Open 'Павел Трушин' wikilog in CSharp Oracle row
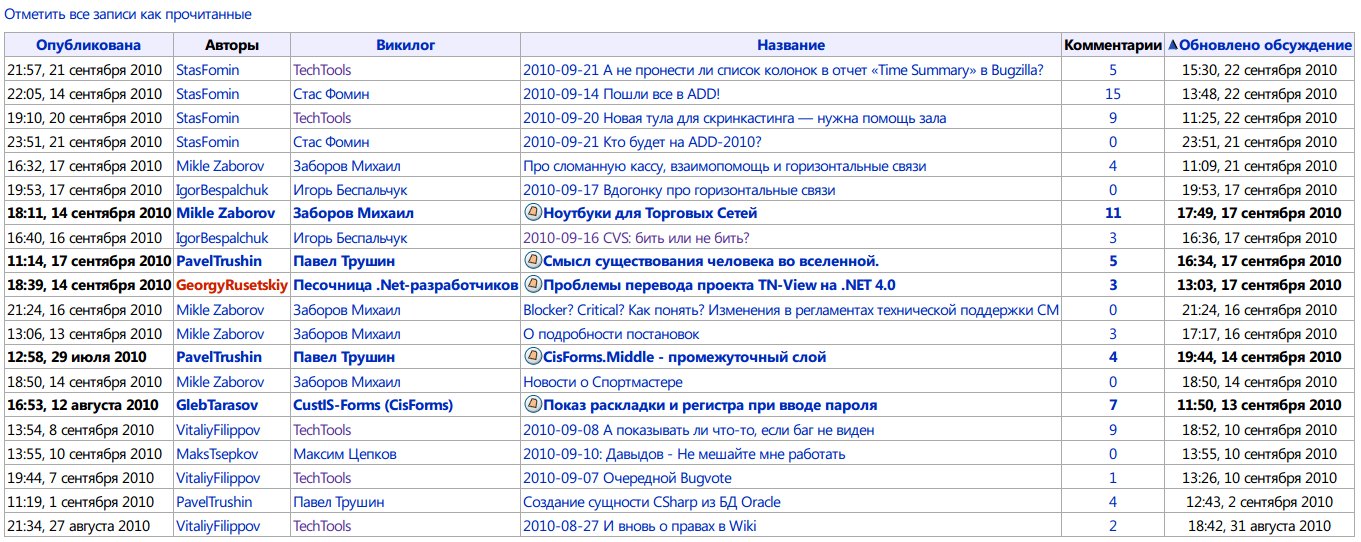Viewport: 1361px width, 542px height. pyautogui.click(x=339, y=502)
